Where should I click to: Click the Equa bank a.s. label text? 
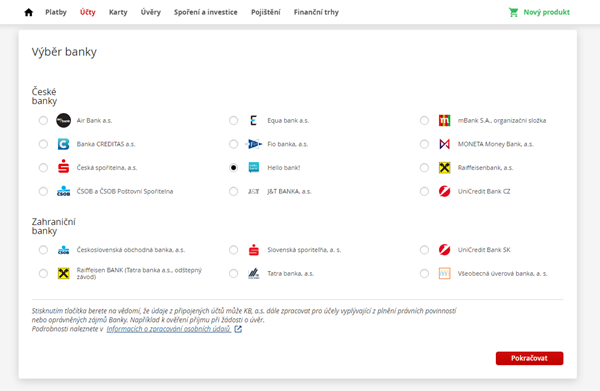coord(288,121)
